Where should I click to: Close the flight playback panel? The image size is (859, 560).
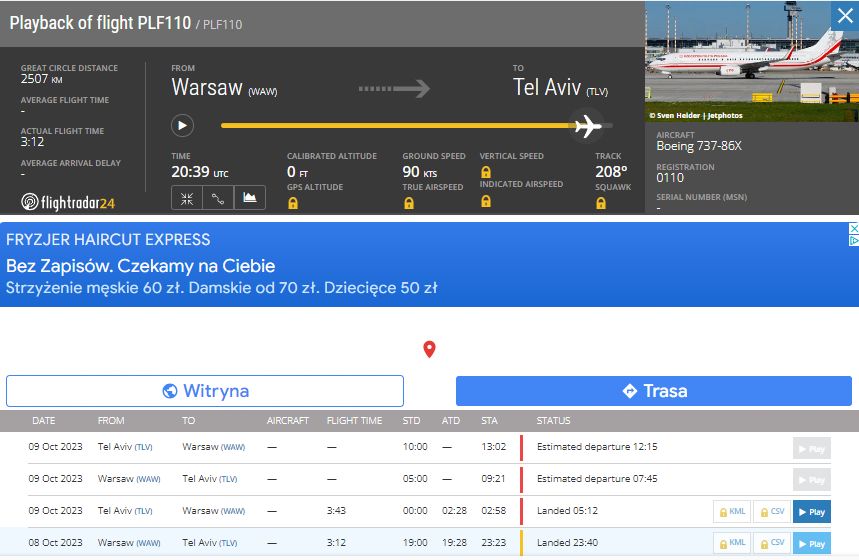845,15
